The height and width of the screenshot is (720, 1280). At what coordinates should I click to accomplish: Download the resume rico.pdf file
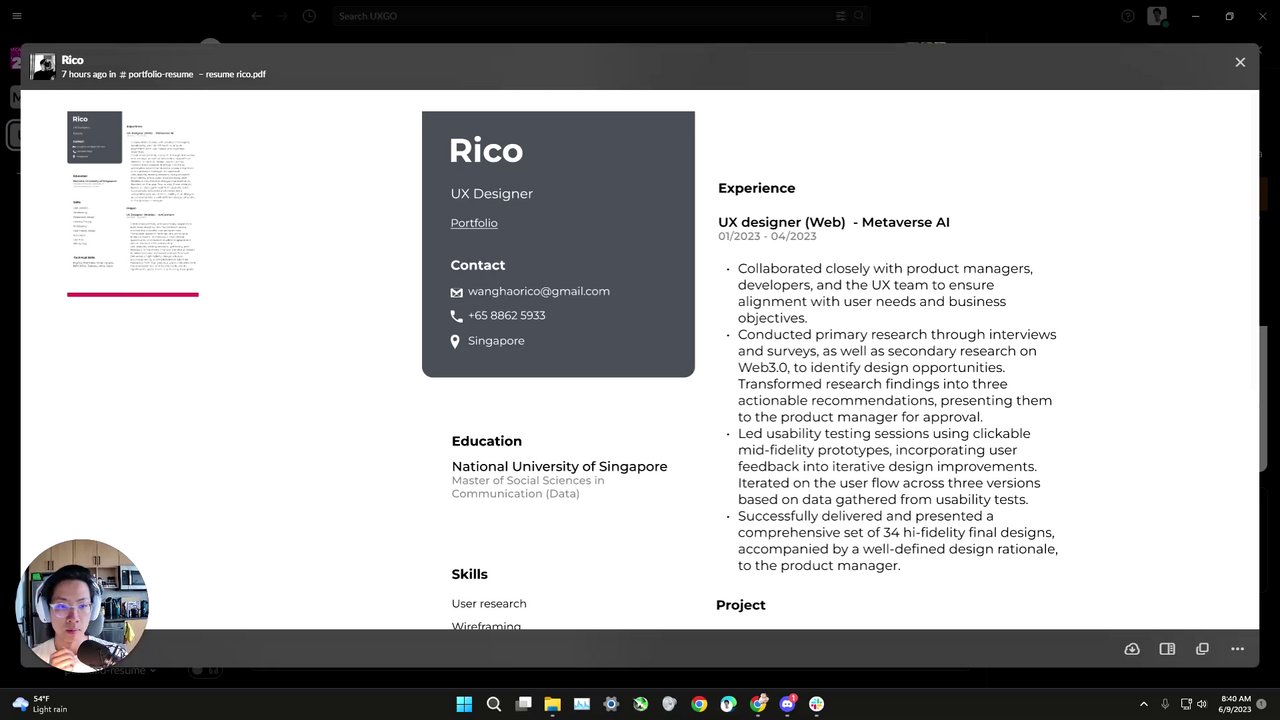(1132, 649)
